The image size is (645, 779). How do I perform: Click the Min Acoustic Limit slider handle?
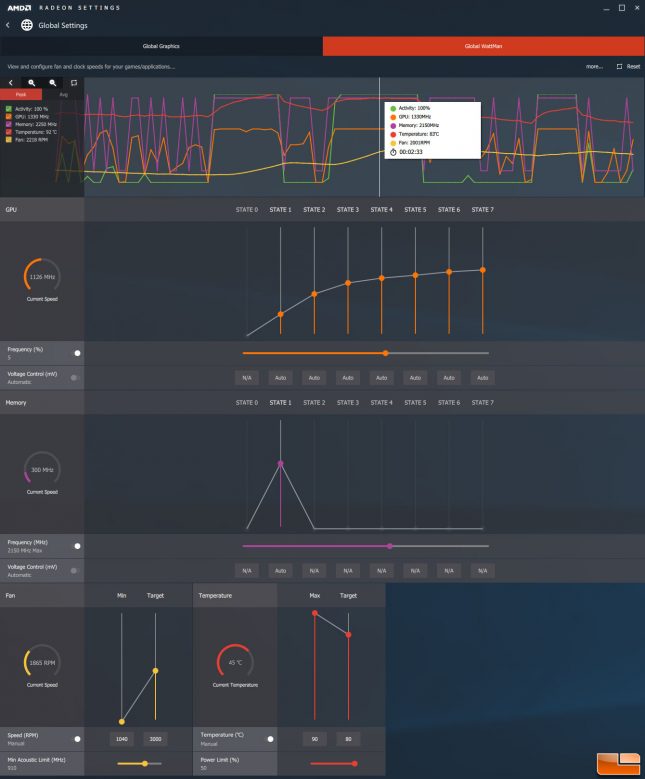[x=145, y=764]
